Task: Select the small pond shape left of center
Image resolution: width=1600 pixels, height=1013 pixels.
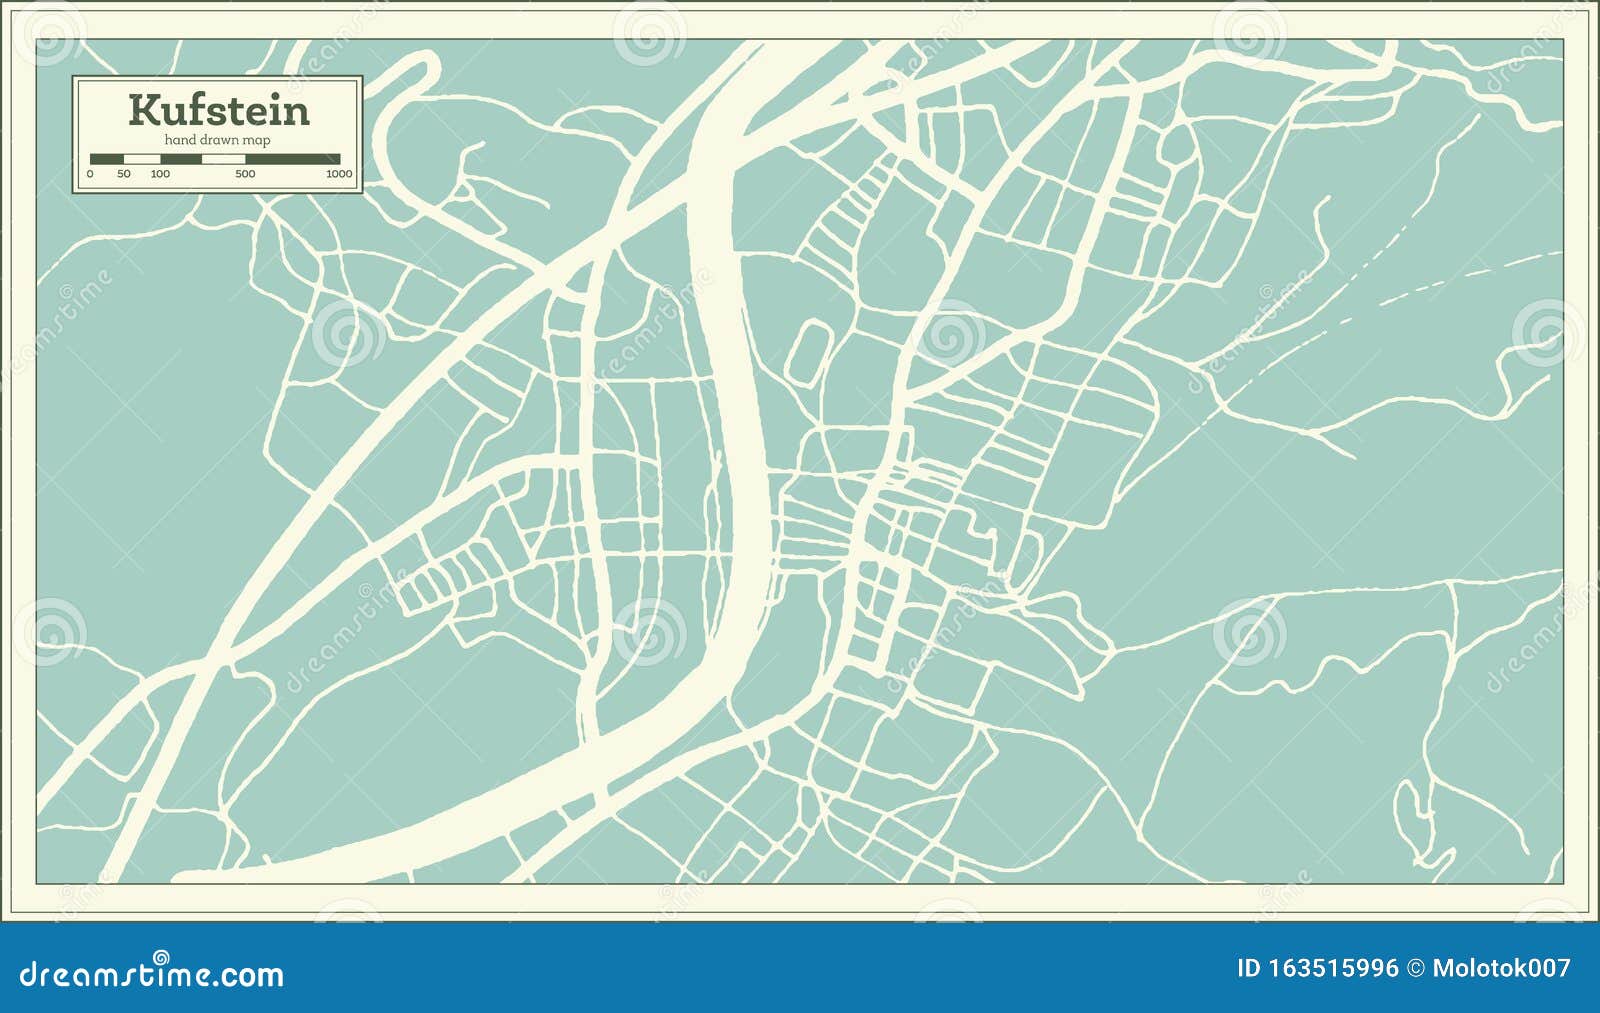Action: click(810, 348)
